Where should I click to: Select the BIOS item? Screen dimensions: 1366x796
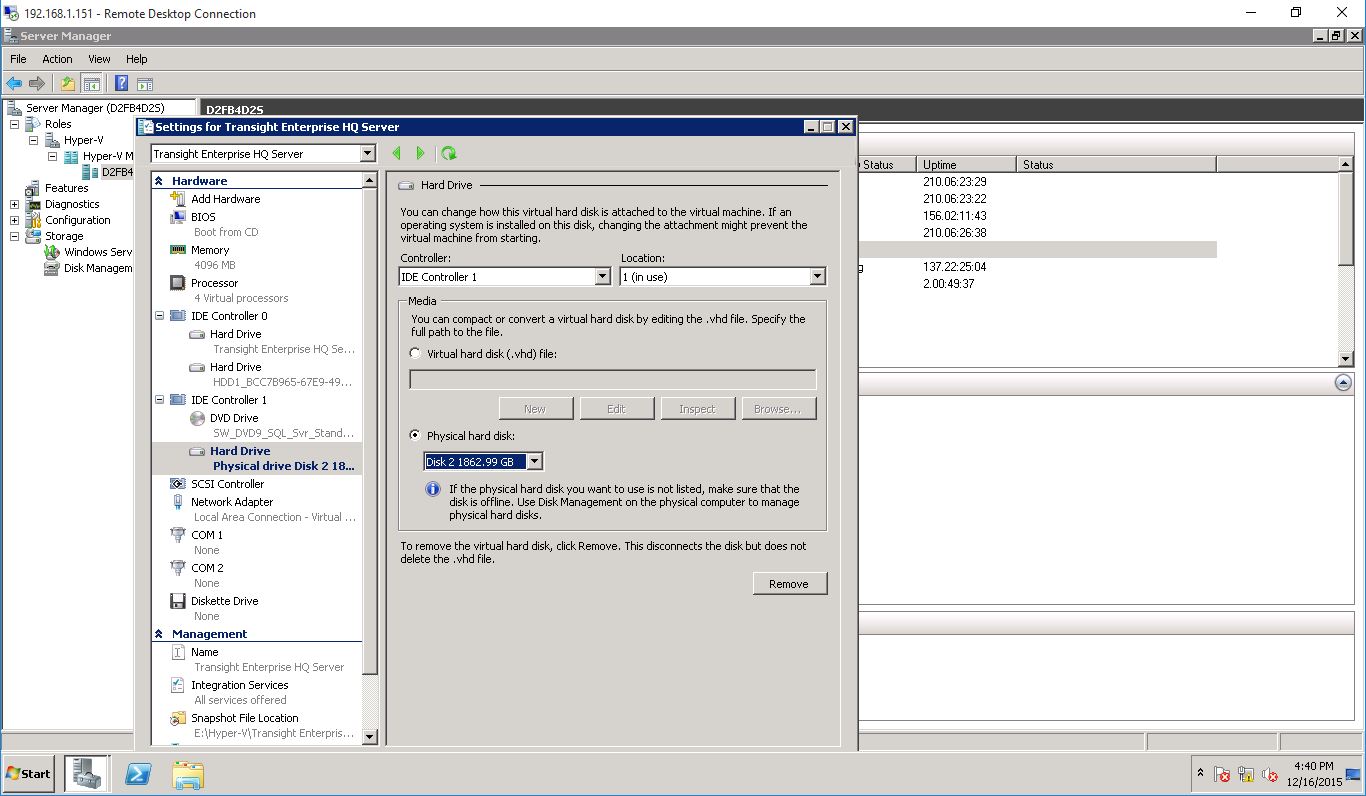[x=203, y=217]
